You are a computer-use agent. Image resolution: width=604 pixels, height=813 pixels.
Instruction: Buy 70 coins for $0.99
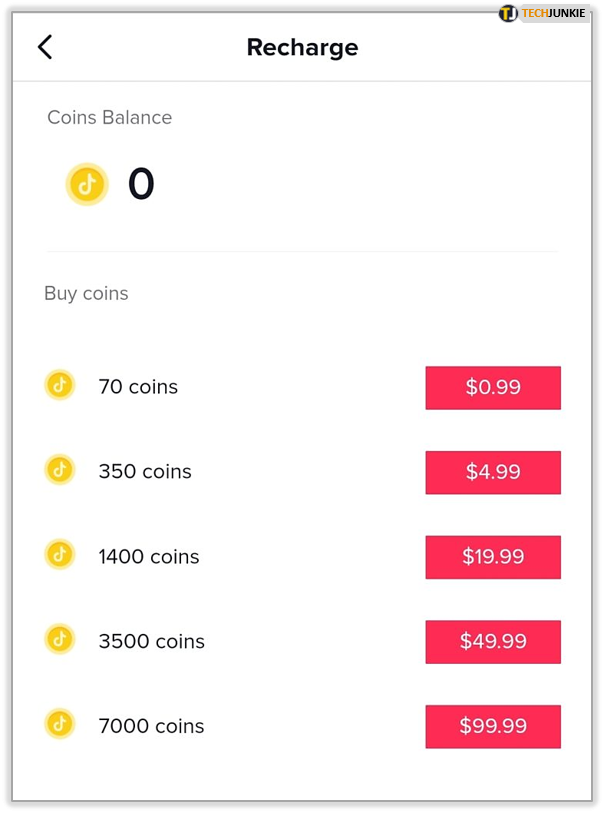[x=493, y=387]
